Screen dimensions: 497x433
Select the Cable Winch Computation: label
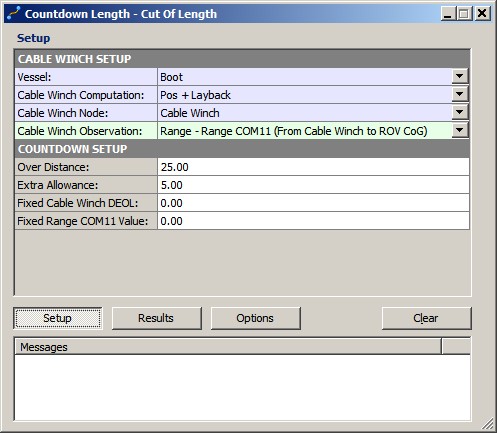[x=81, y=95]
